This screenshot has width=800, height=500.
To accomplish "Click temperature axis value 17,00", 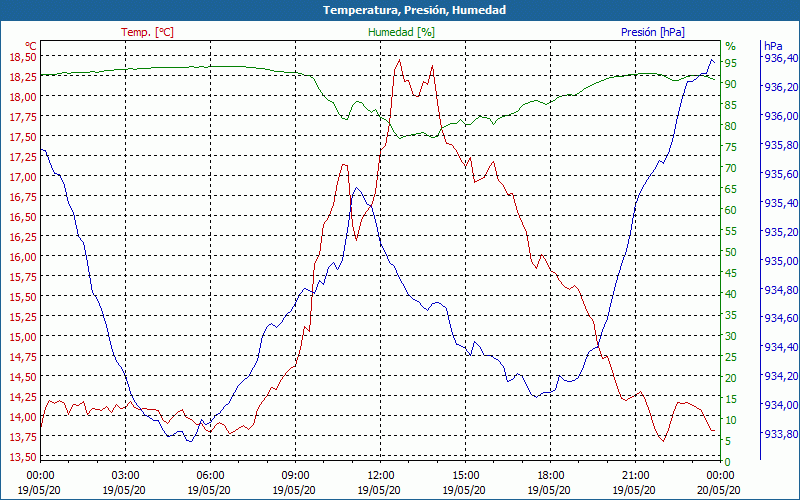I will (x=23, y=177).
